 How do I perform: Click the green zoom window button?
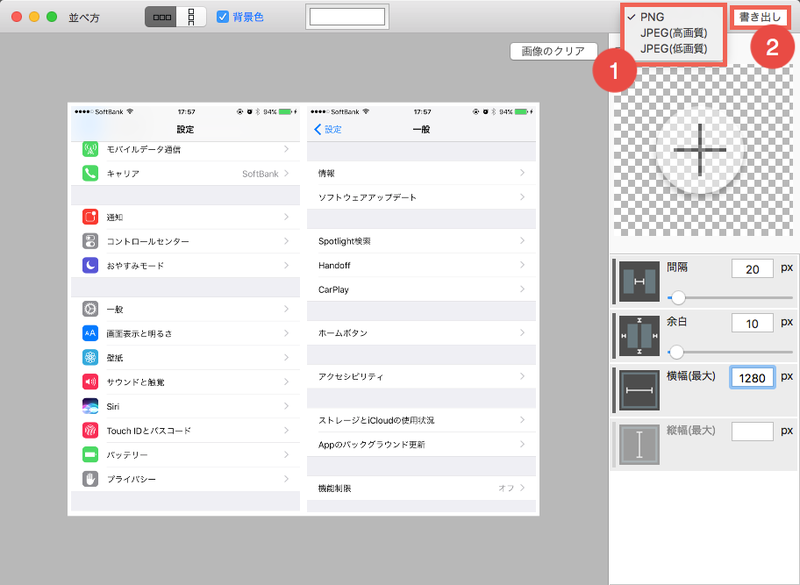click(52, 17)
